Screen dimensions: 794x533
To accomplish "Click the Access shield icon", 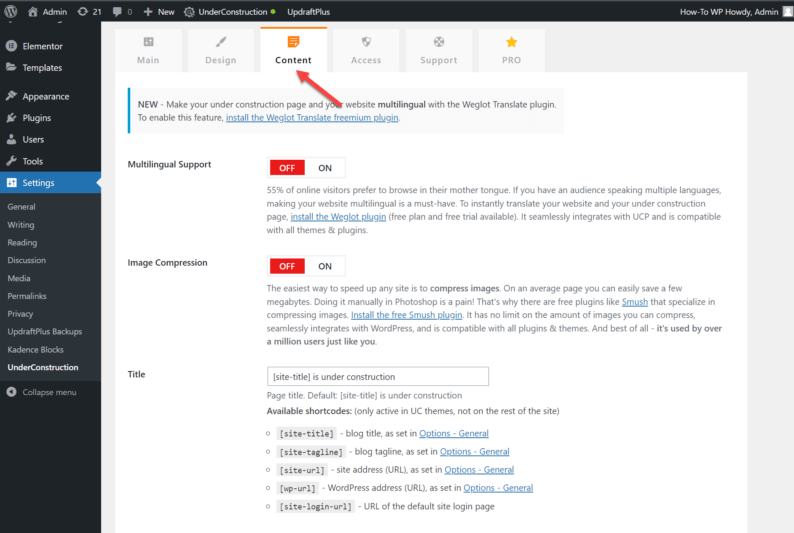I will point(366,42).
